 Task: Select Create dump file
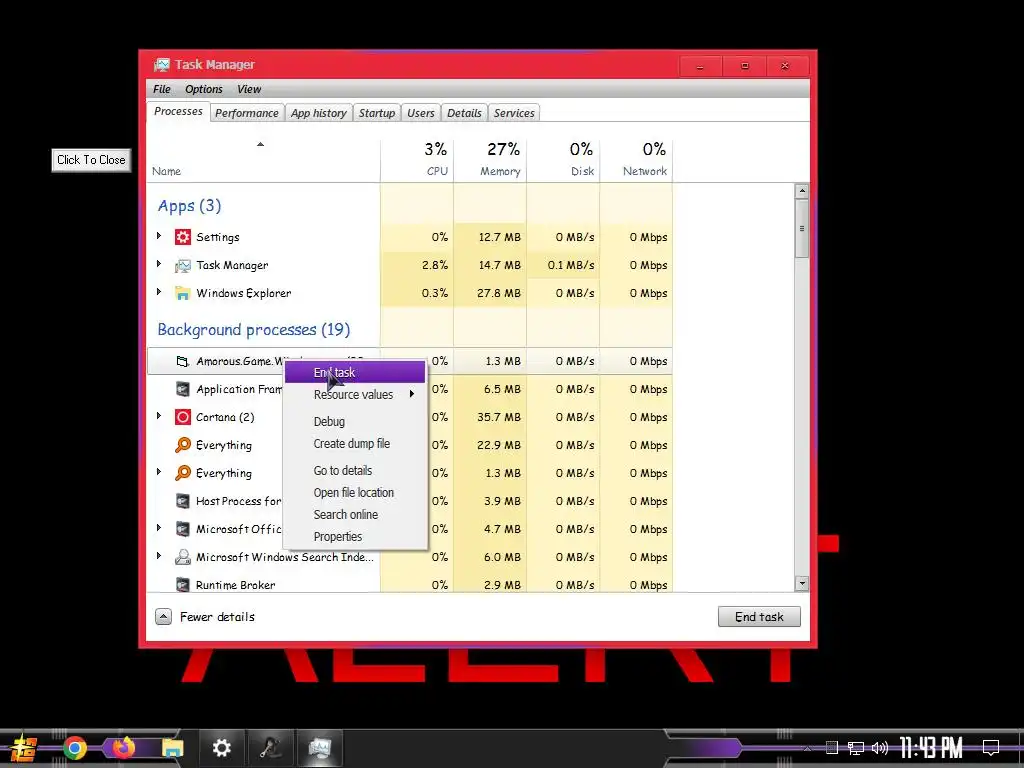pos(355,443)
